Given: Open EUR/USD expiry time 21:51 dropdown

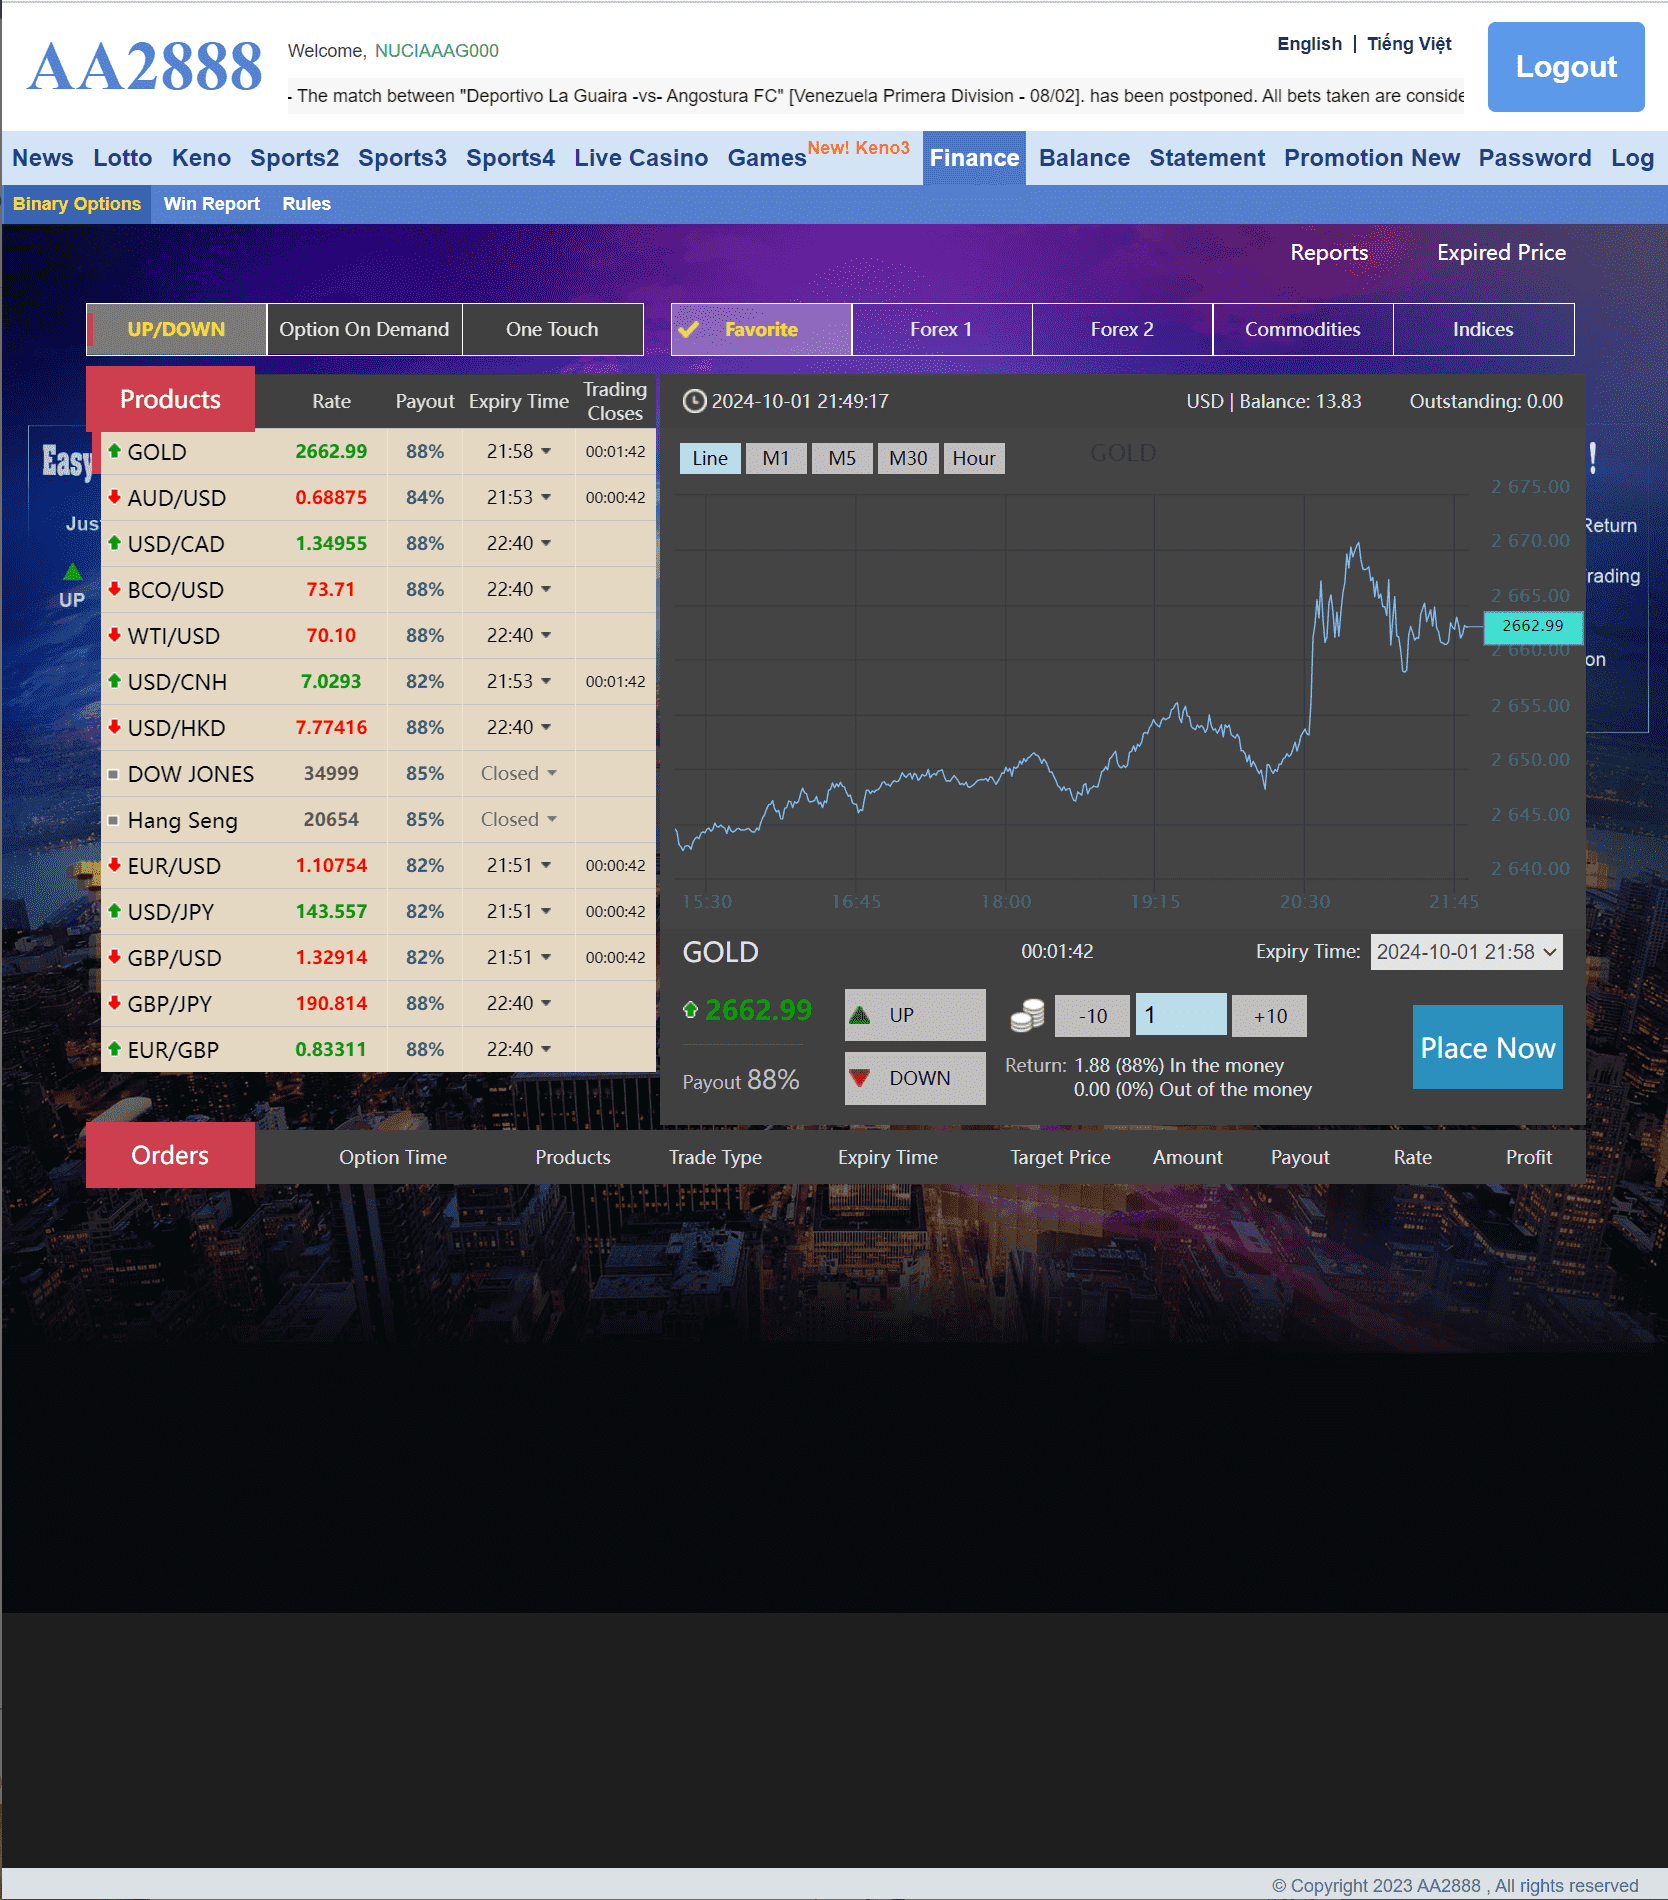Looking at the screenshot, I should (x=519, y=865).
